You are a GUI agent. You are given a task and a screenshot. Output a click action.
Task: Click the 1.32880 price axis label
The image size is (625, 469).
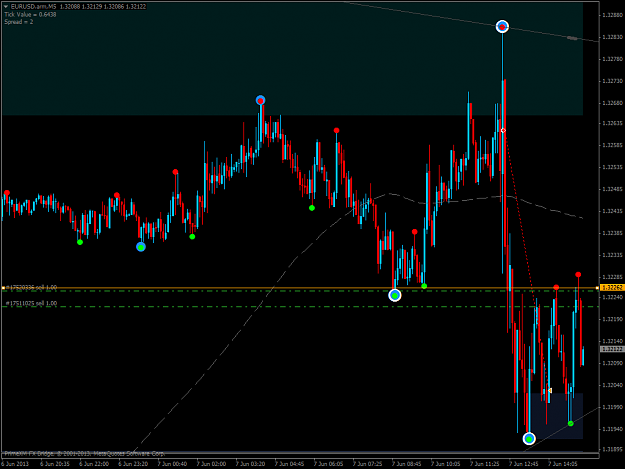pyautogui.click(x=613, y=15)
